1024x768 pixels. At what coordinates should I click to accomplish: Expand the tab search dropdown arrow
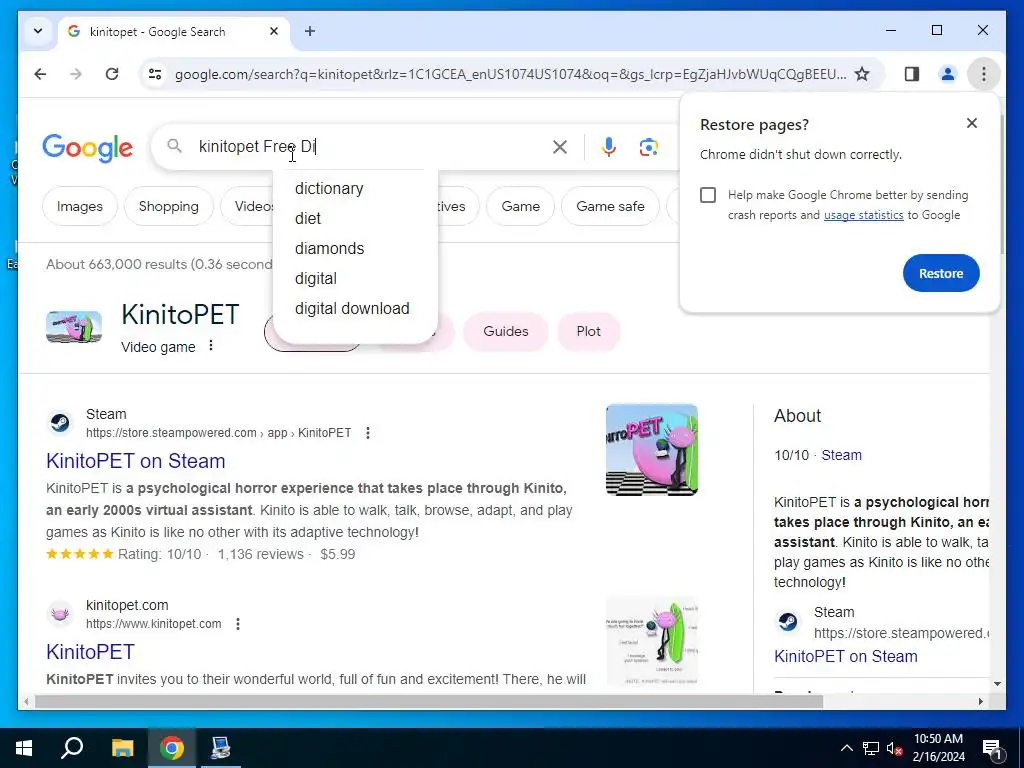point(38,31)
